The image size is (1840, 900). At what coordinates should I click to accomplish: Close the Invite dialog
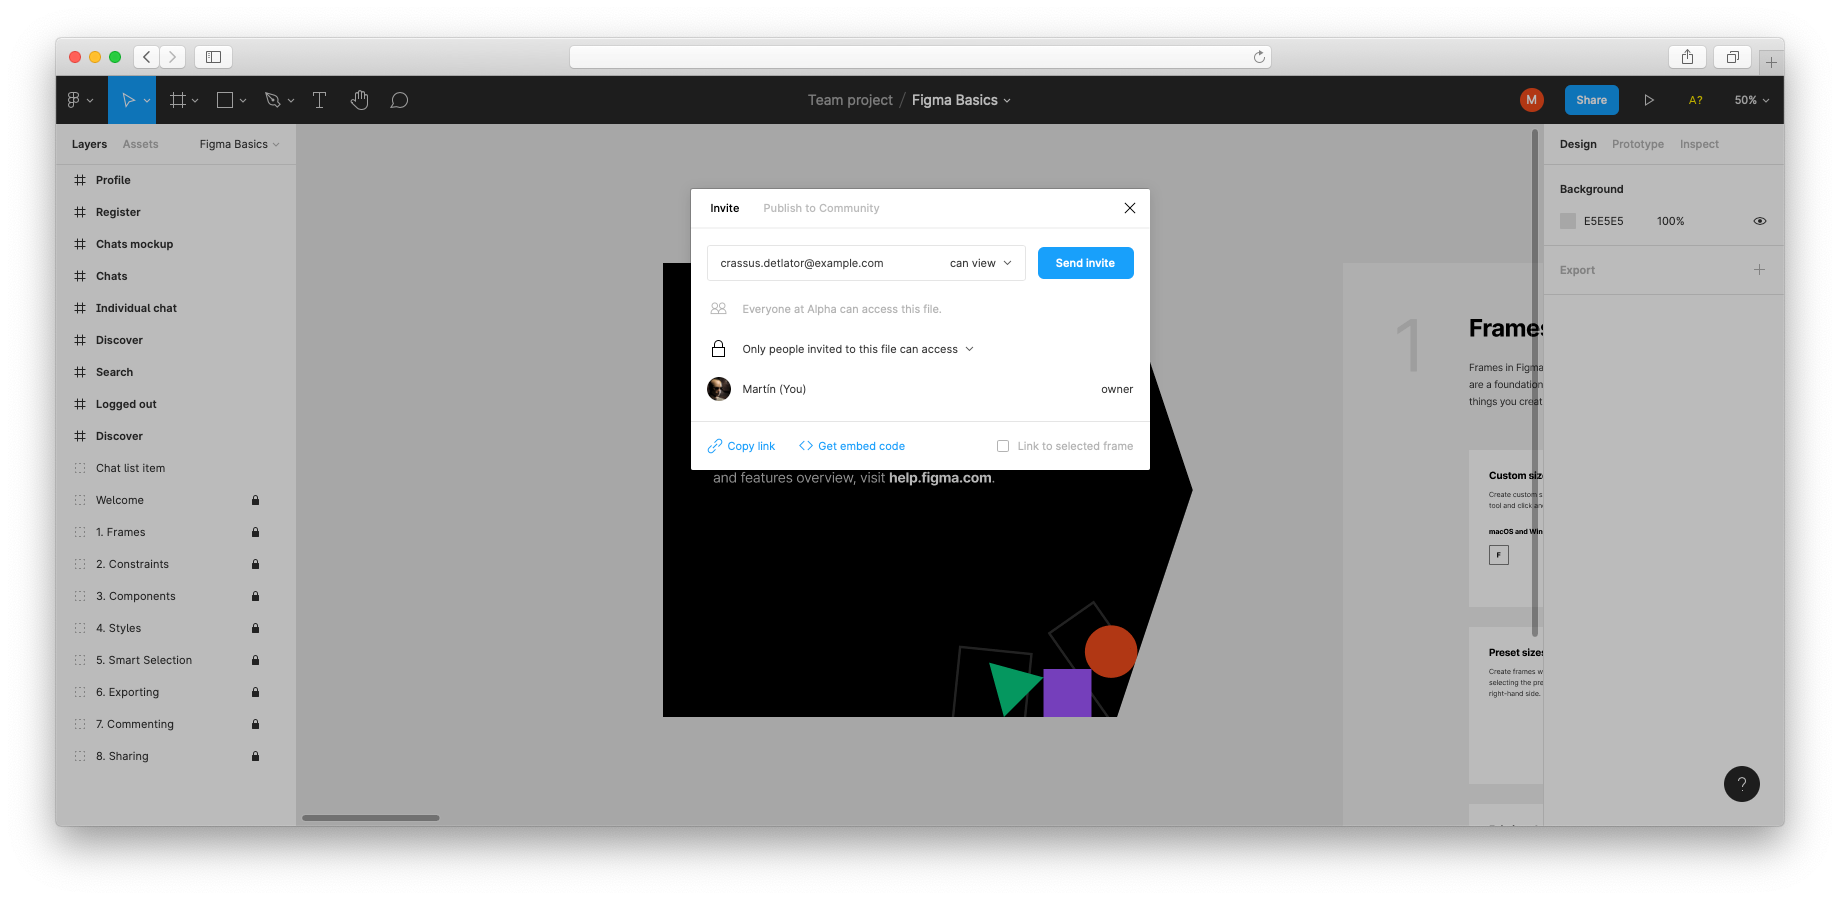pos(1130,208)
